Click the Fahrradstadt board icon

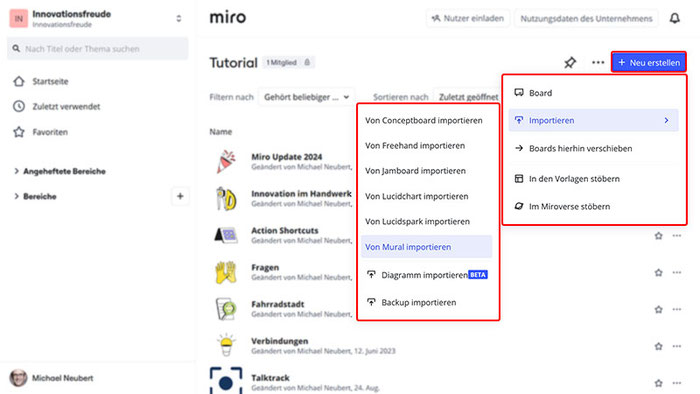(x=226, y=309)
